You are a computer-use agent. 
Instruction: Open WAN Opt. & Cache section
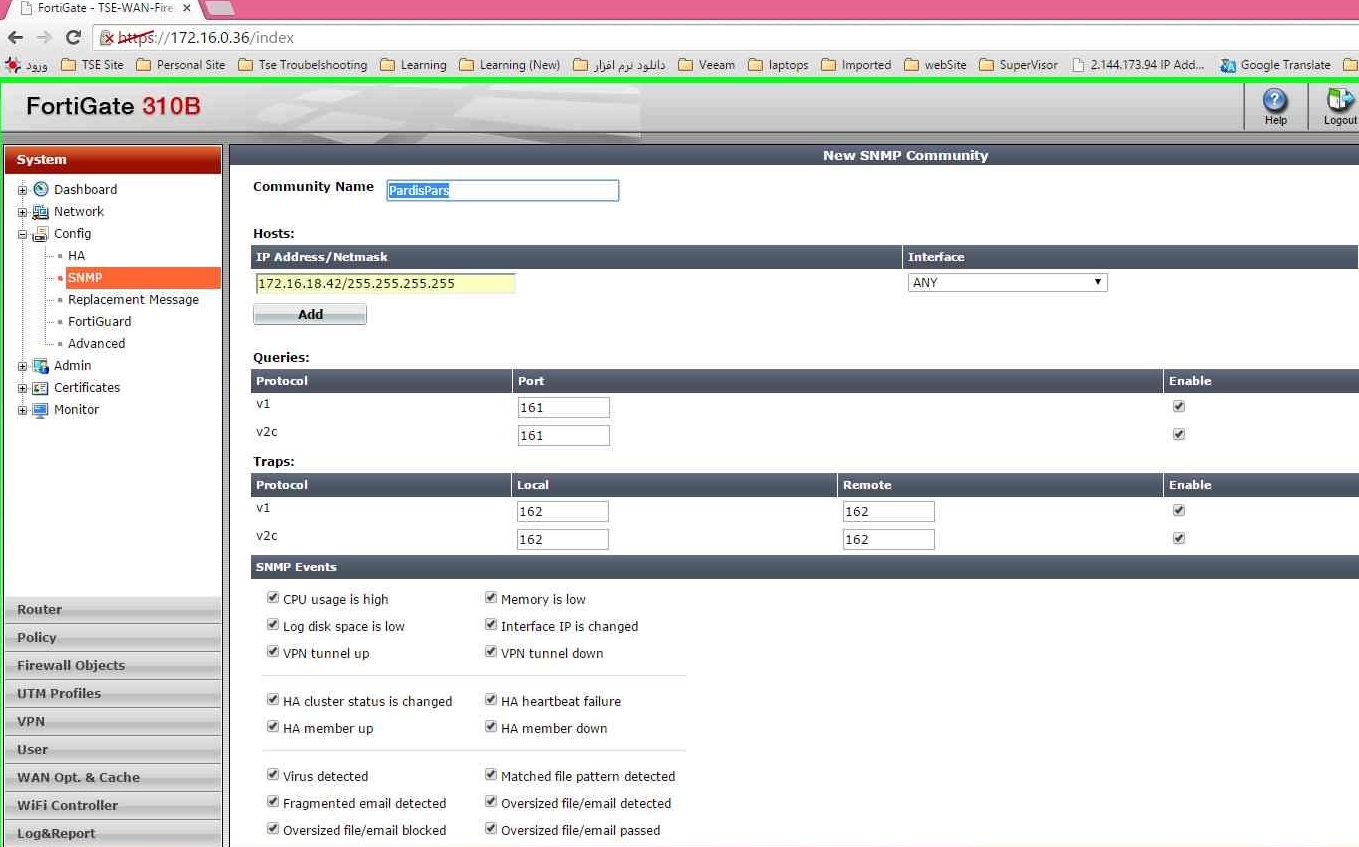point(113,777)
